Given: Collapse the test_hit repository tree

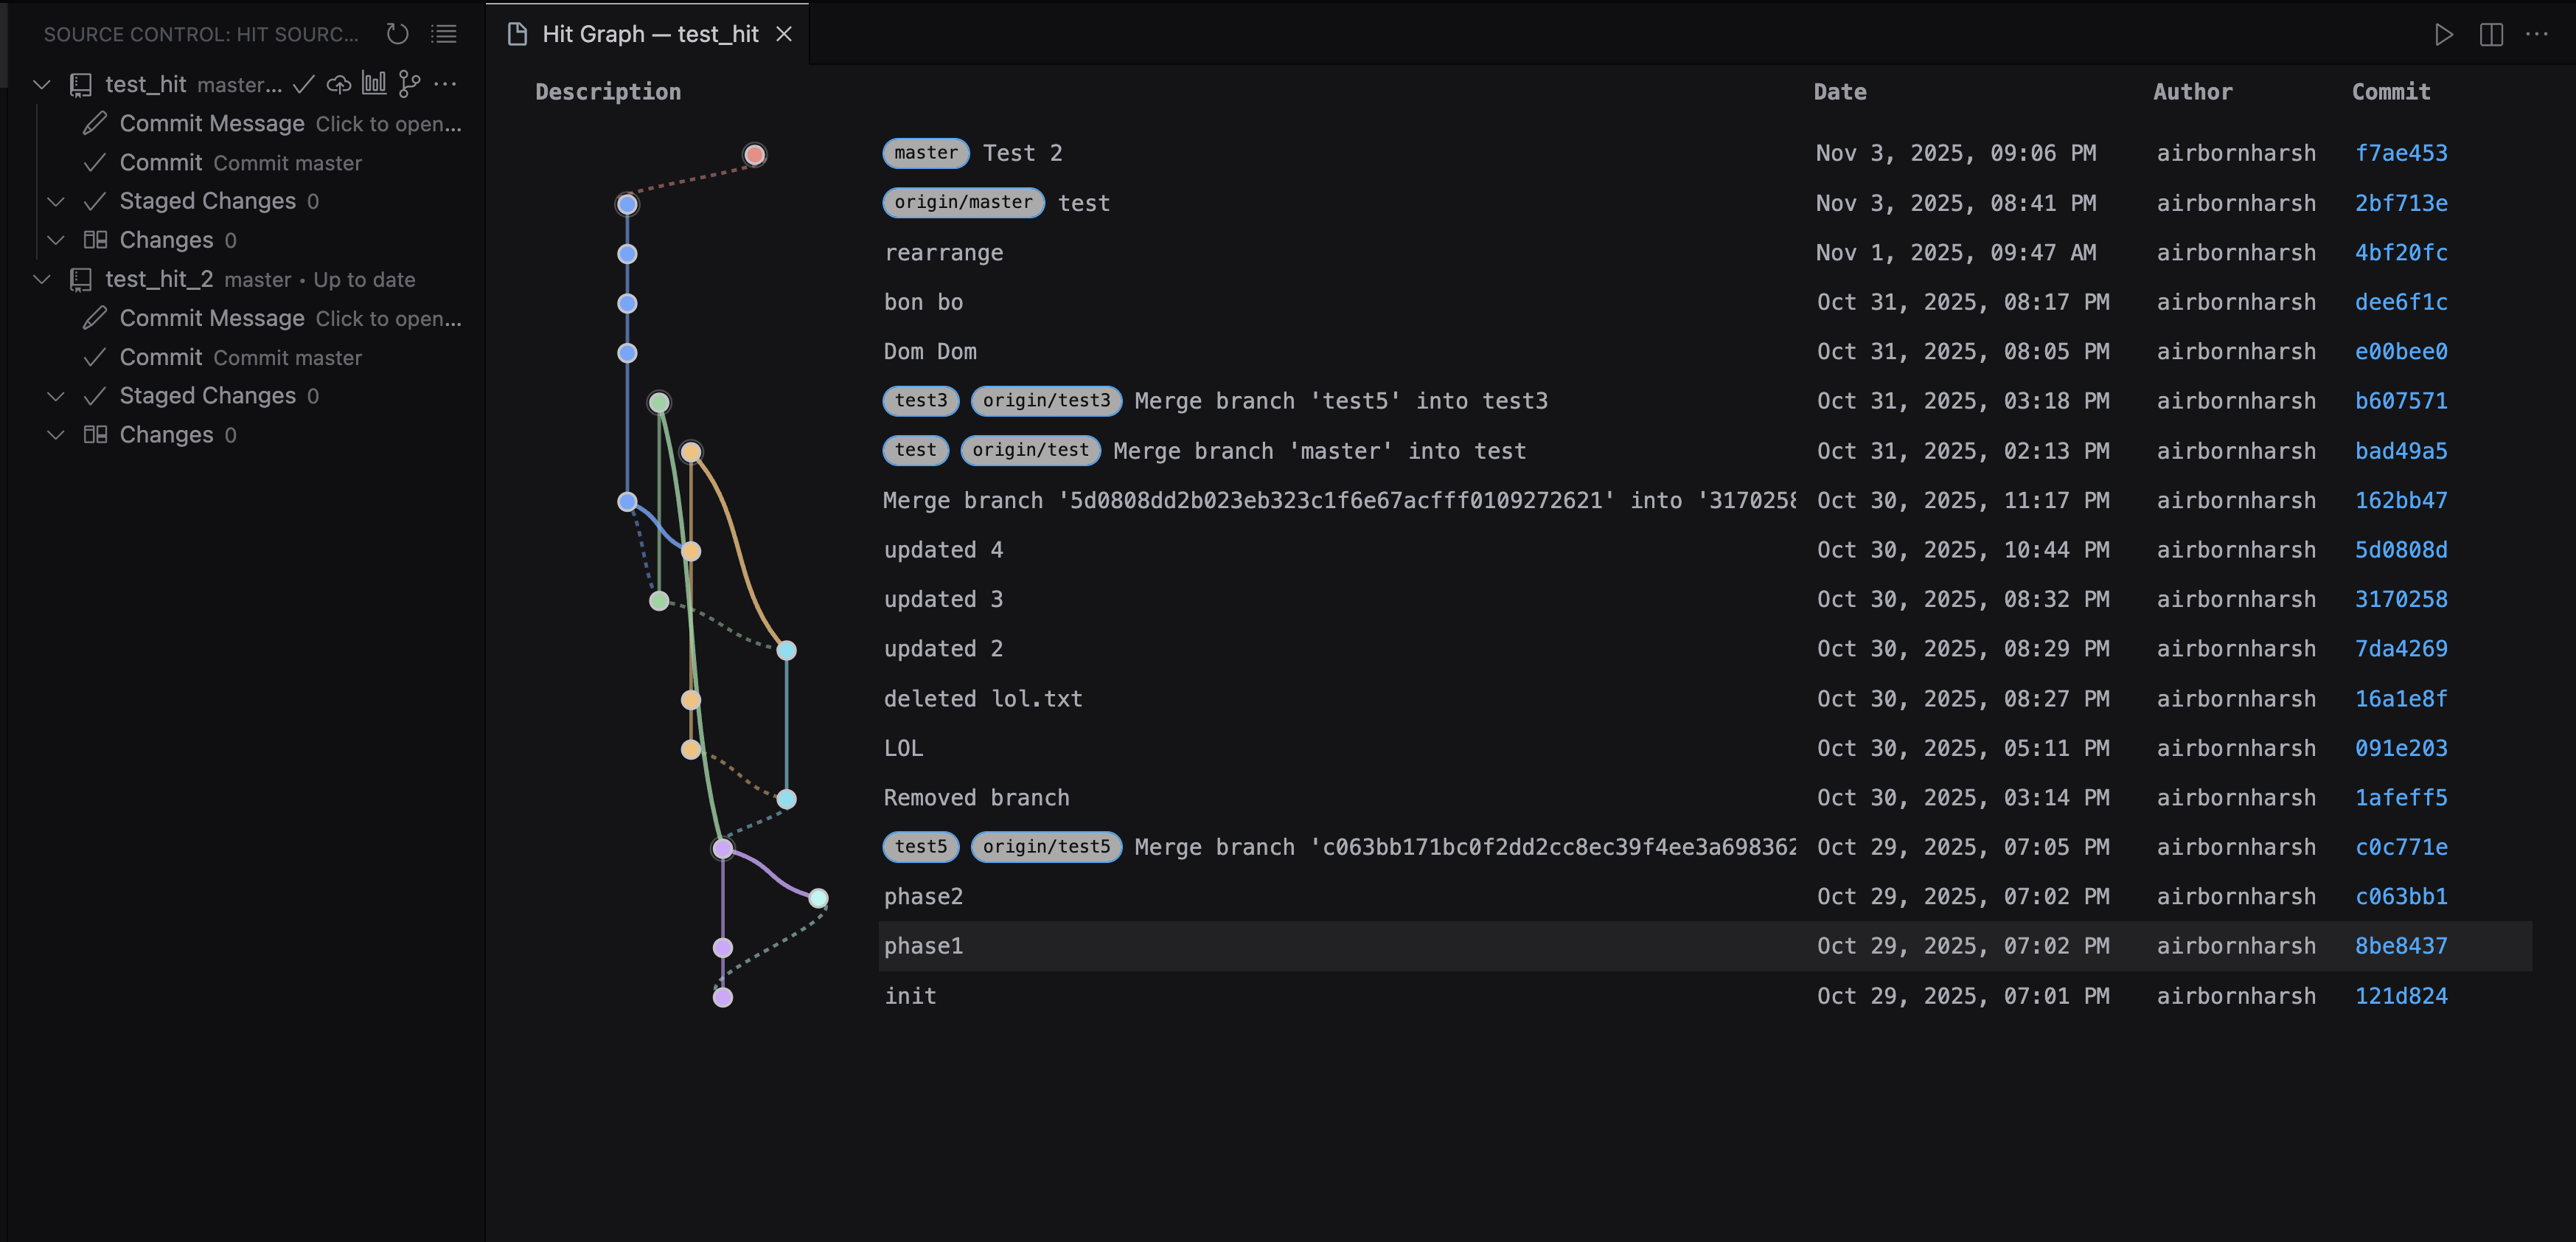Looking at the screenshot, I should point(42,84).
